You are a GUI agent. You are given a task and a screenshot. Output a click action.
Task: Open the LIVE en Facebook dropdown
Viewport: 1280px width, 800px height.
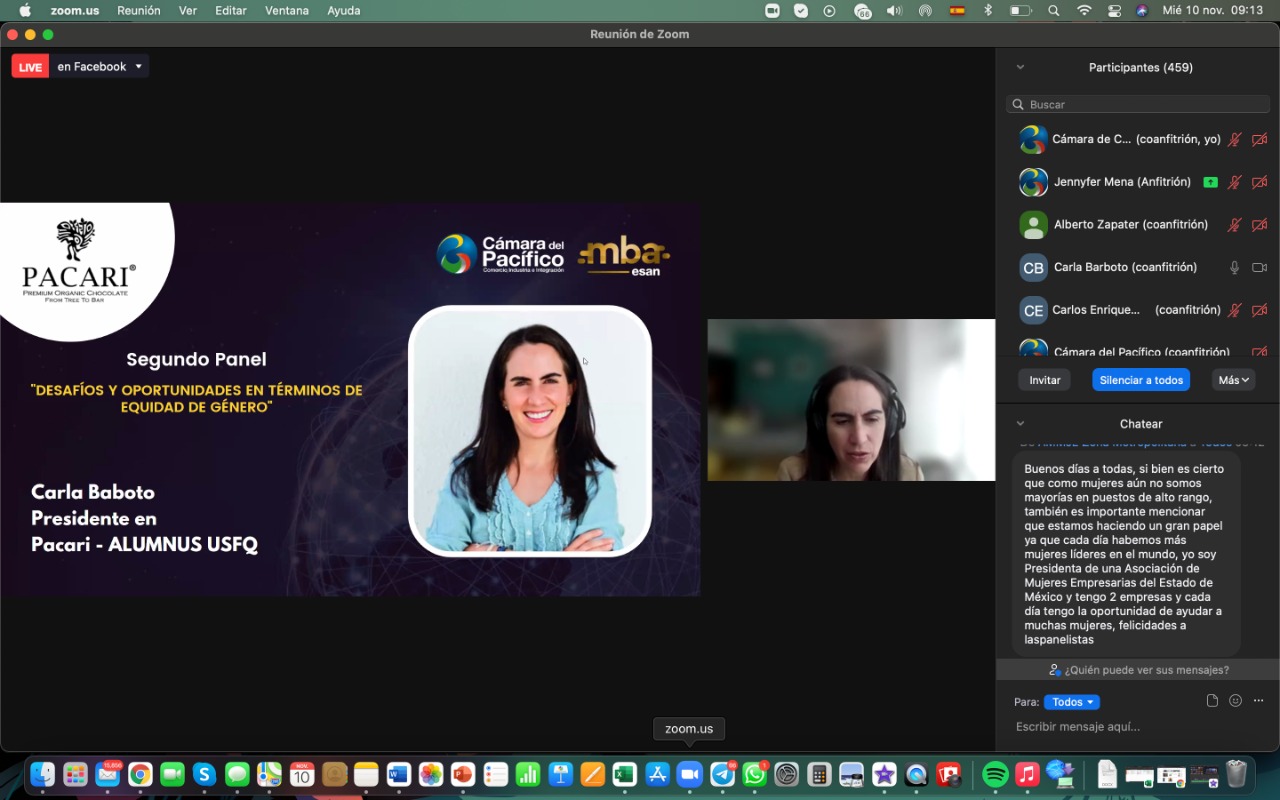tap(99, 67)
